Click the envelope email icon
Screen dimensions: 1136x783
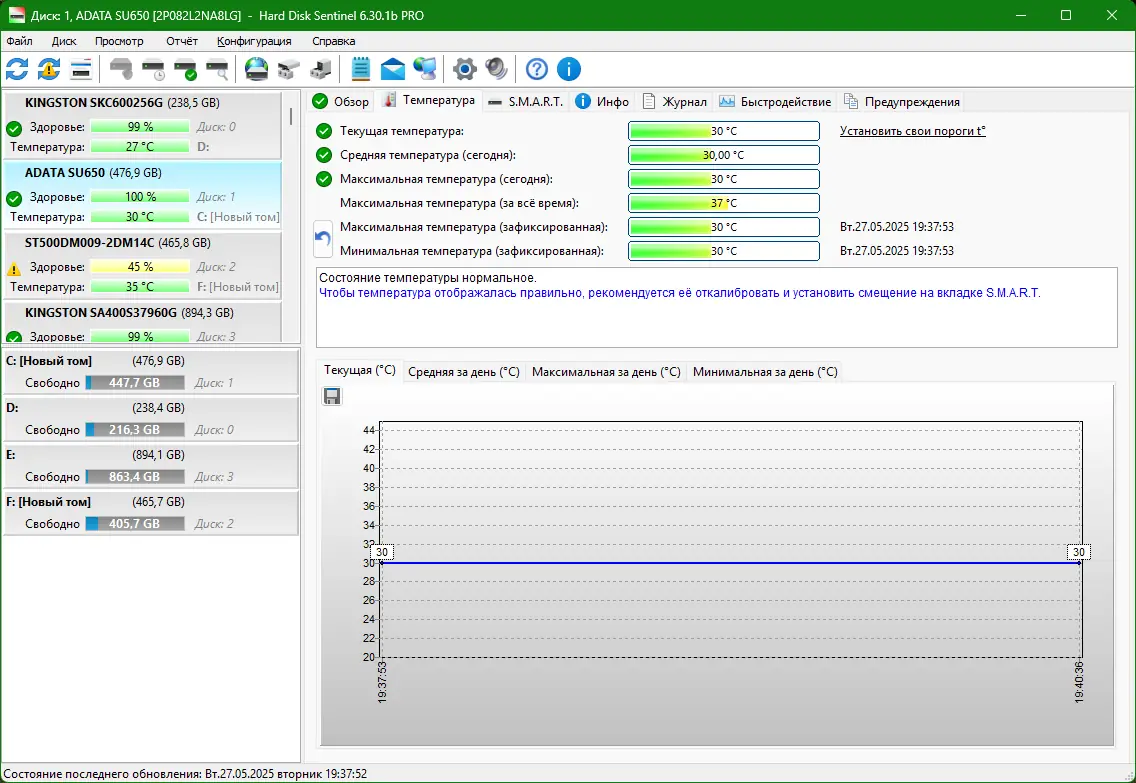[x=393, y=69]
